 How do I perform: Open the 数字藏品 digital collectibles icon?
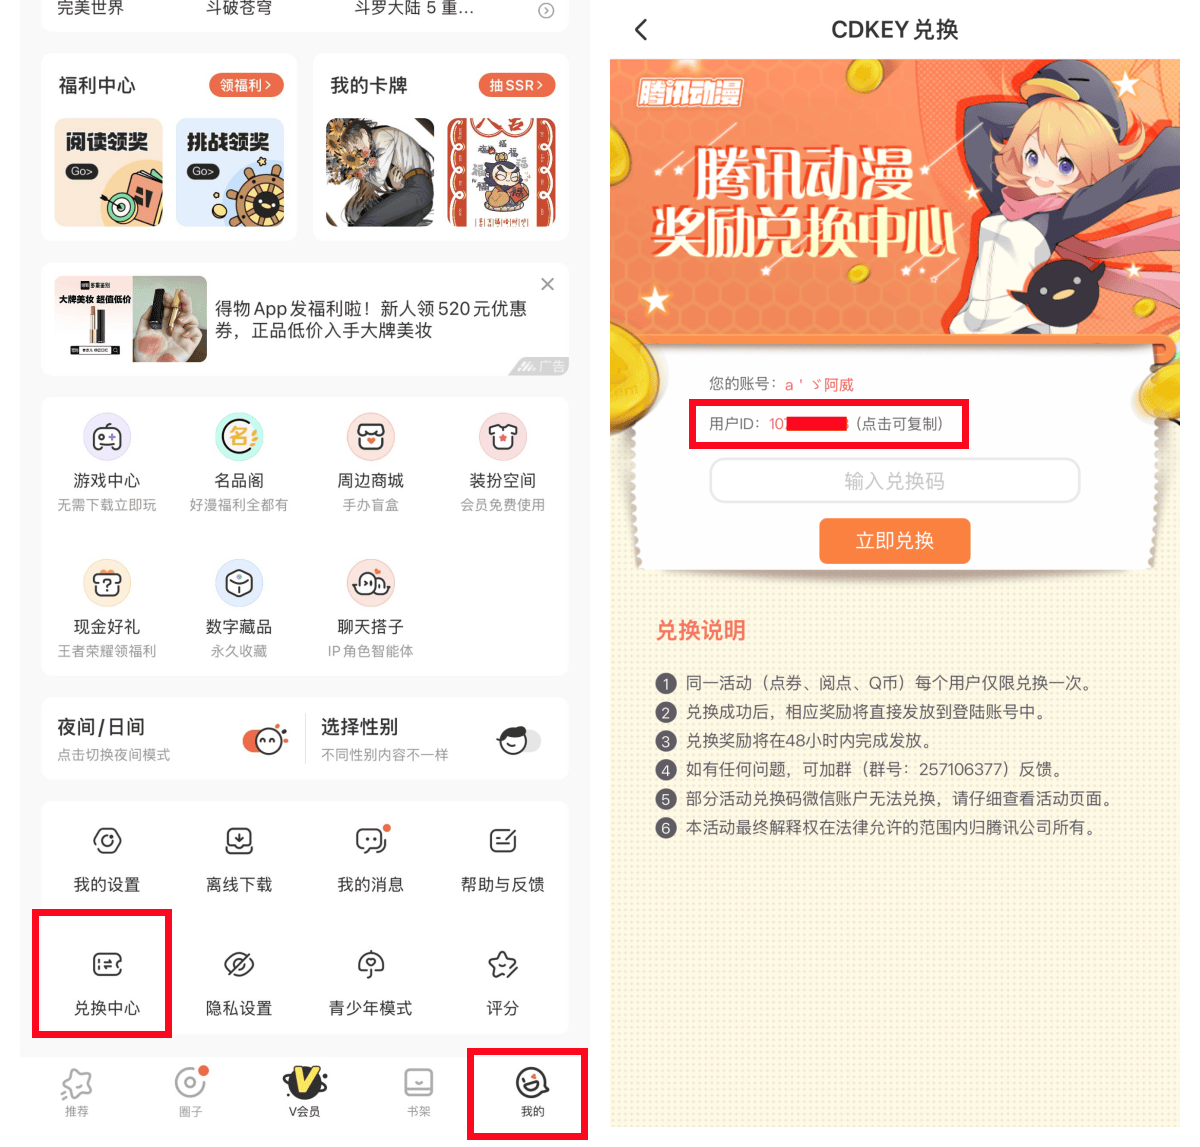point(239,583)
